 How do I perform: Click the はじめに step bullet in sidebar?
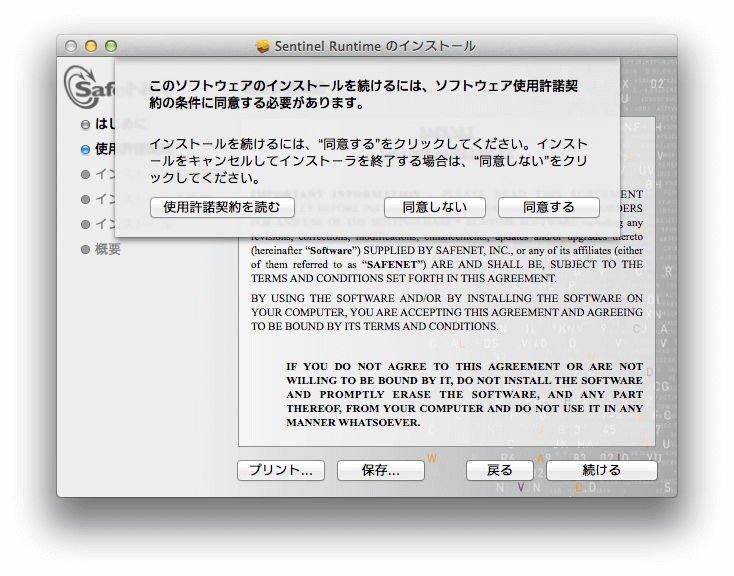click(x=85, y=125)
